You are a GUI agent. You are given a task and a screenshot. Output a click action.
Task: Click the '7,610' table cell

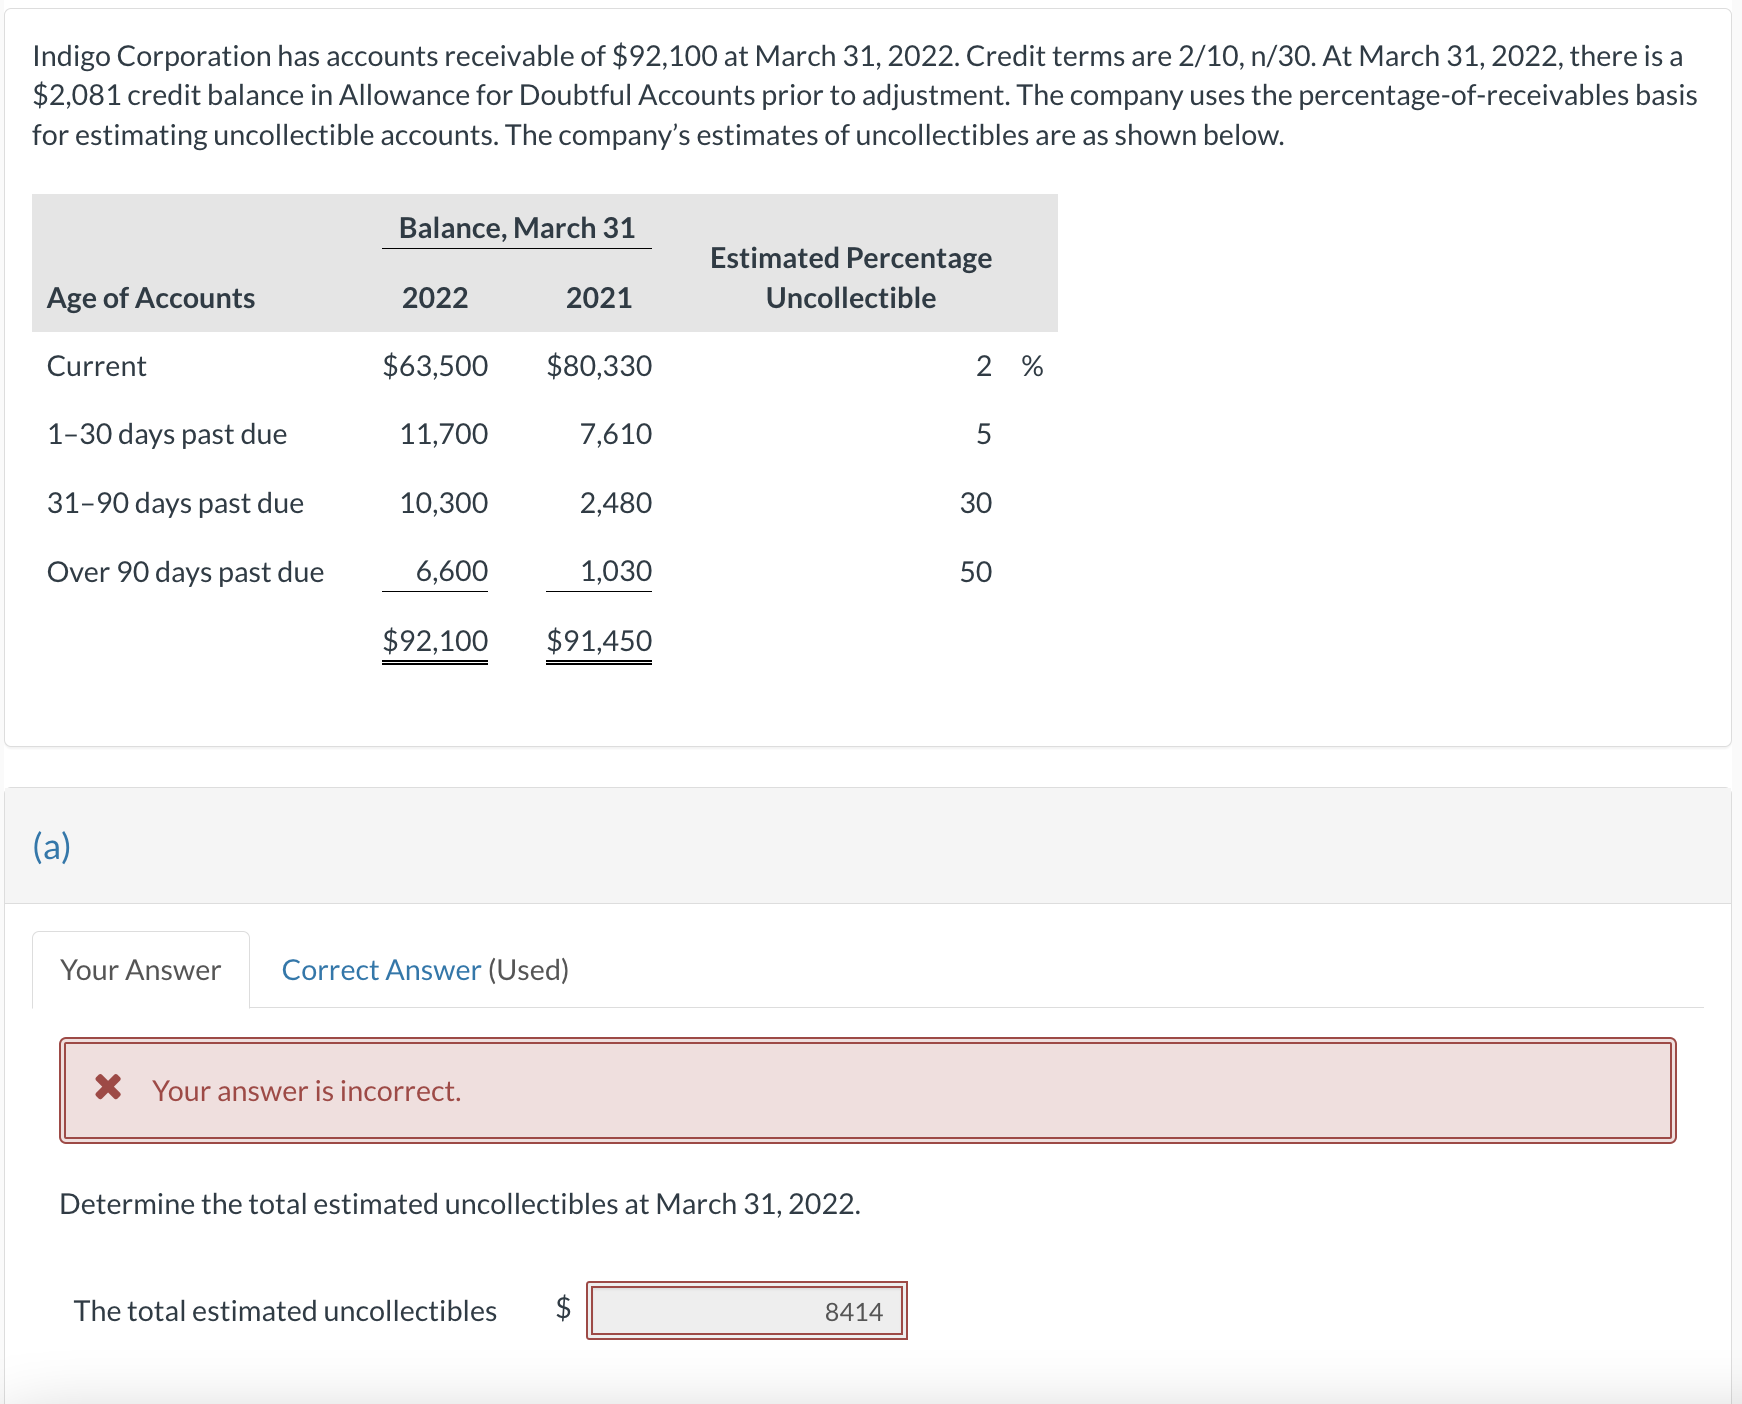616,434
